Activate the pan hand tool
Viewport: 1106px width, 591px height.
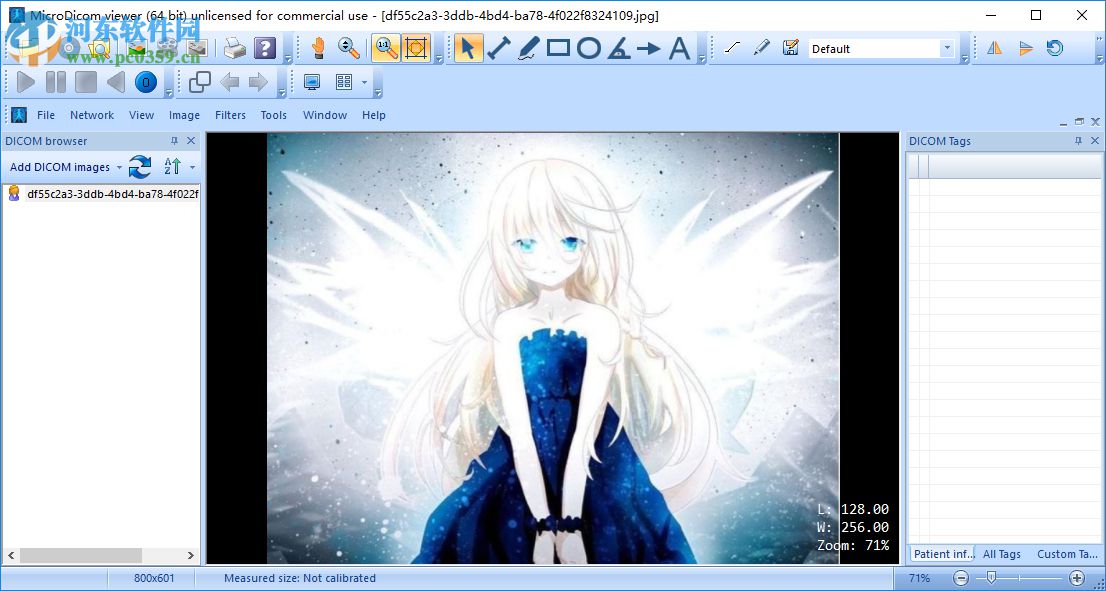coord(318,47)
